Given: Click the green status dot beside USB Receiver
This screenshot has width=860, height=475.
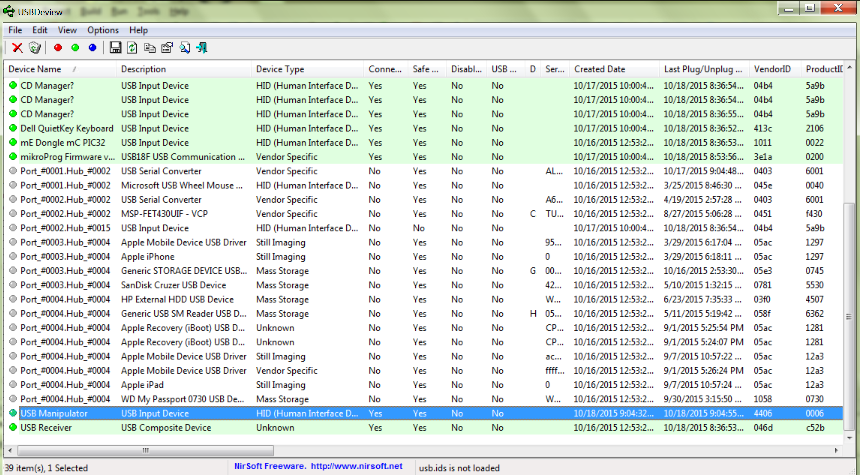Looking at the screenshot, I should coord(13,427).
